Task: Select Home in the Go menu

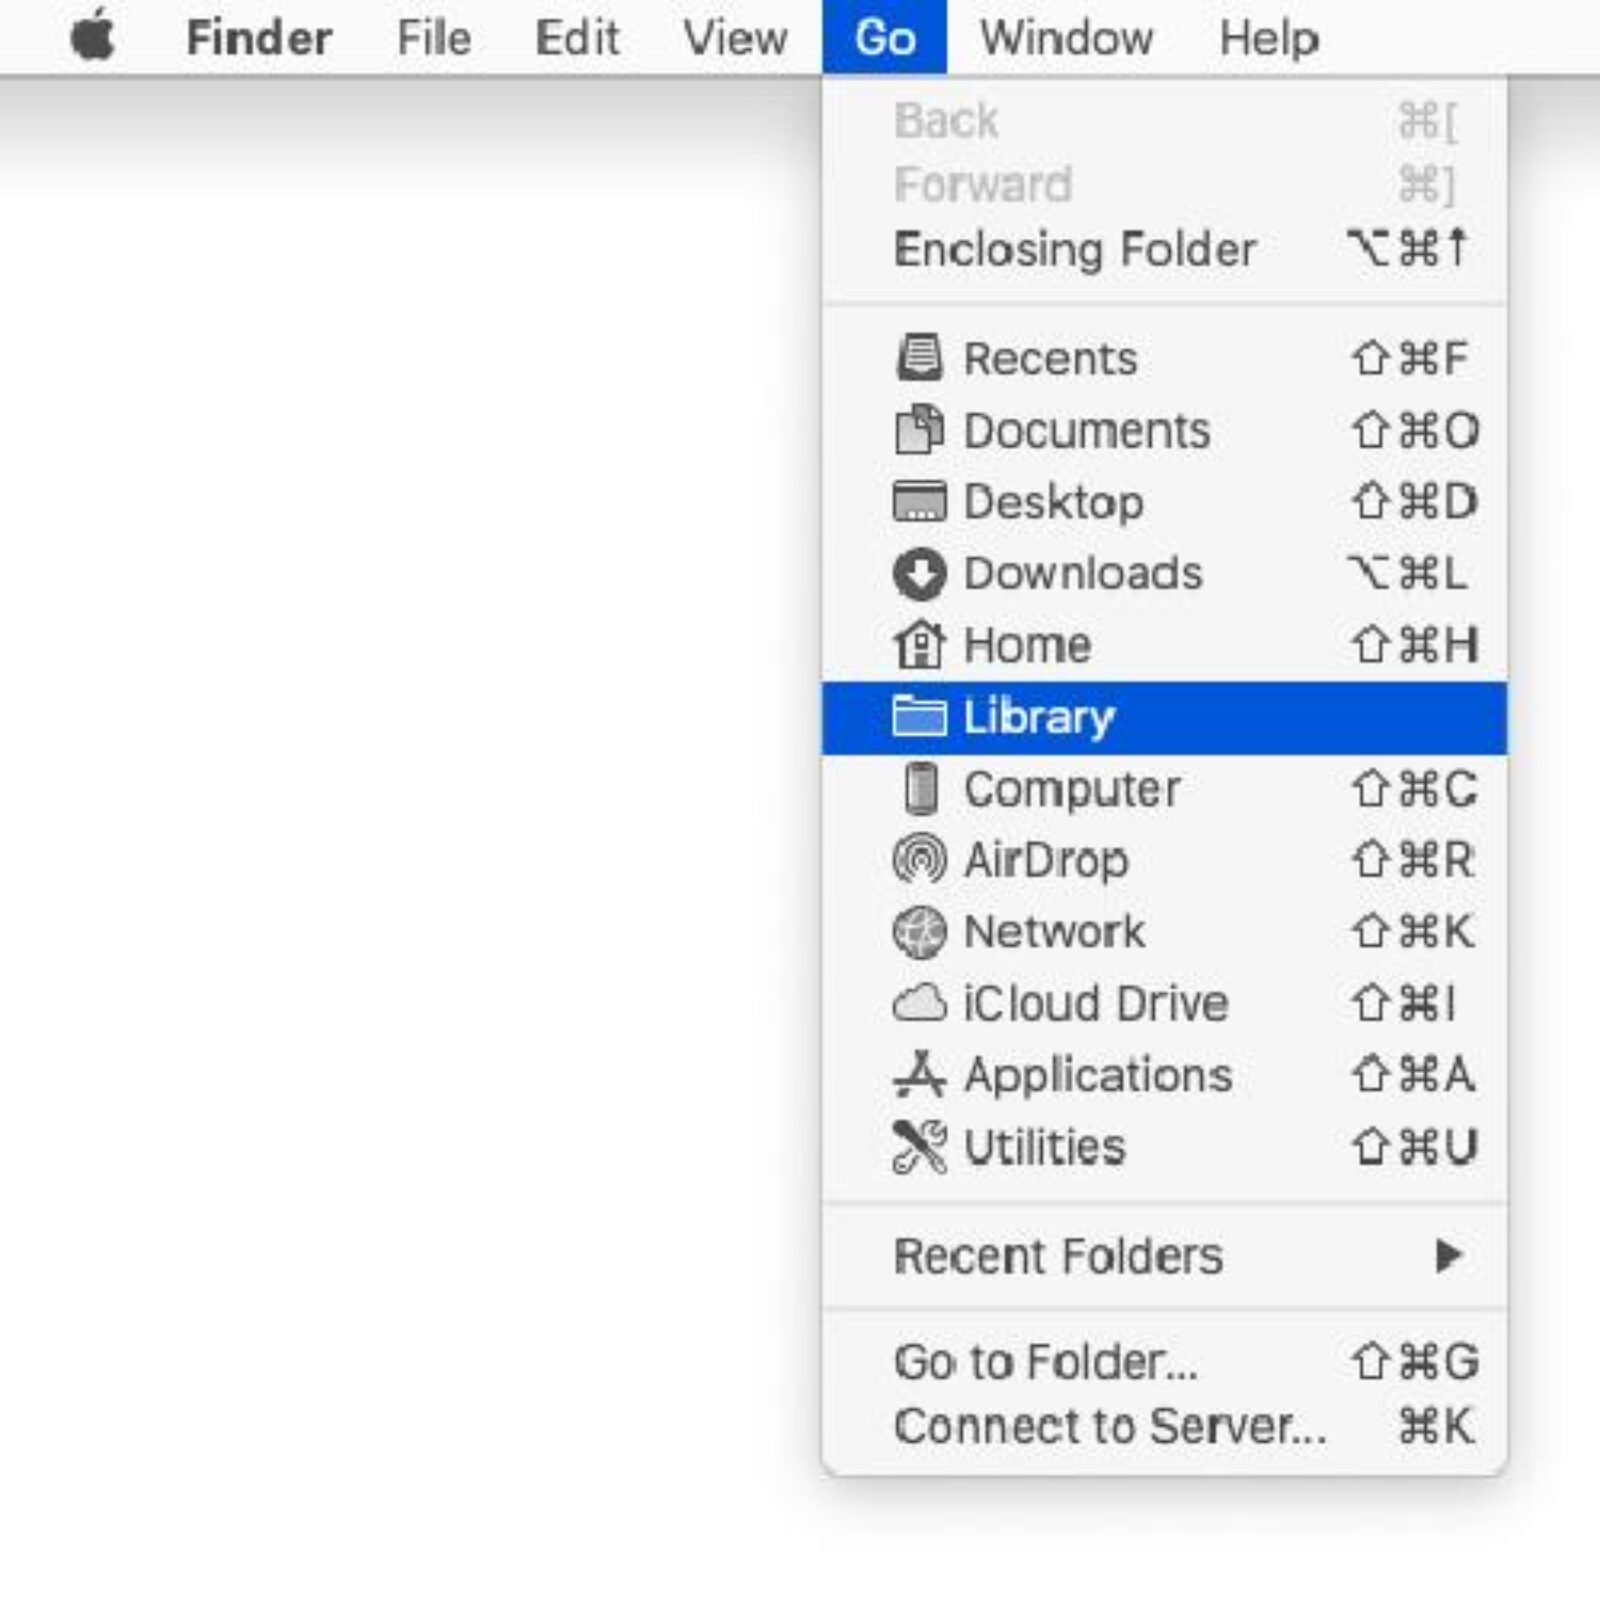Action: tap(1164, 645)
